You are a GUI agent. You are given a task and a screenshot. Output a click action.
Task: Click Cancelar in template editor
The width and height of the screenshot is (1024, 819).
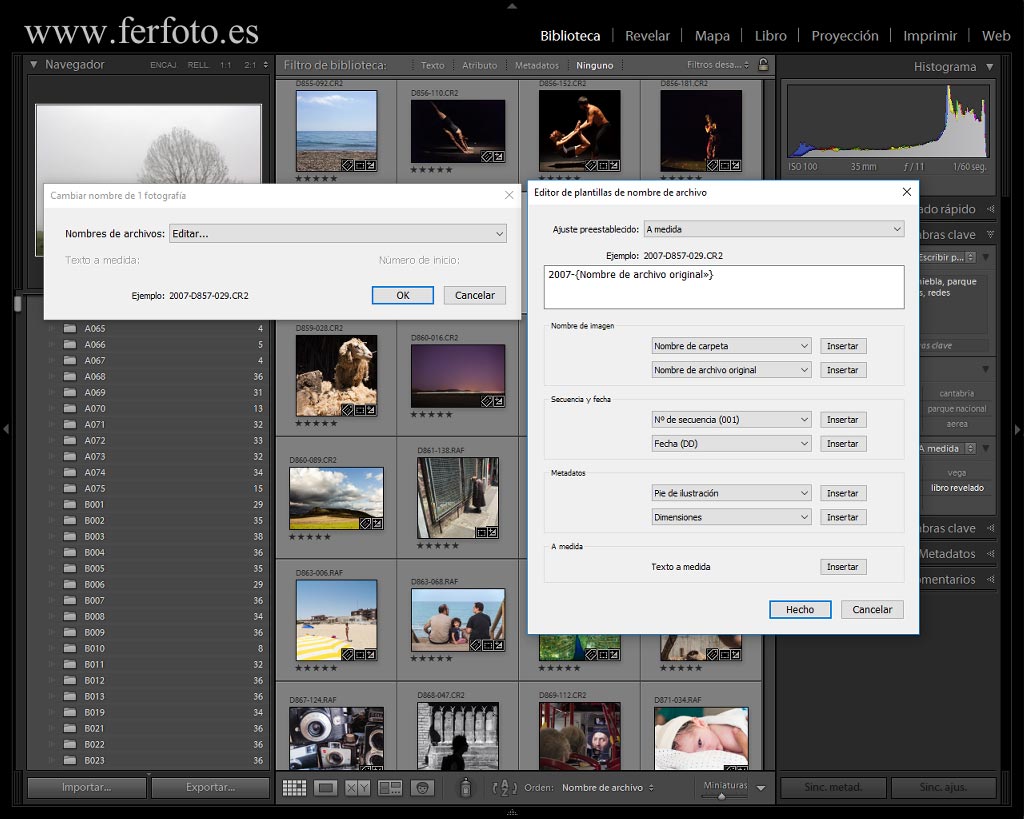(872, 609)
